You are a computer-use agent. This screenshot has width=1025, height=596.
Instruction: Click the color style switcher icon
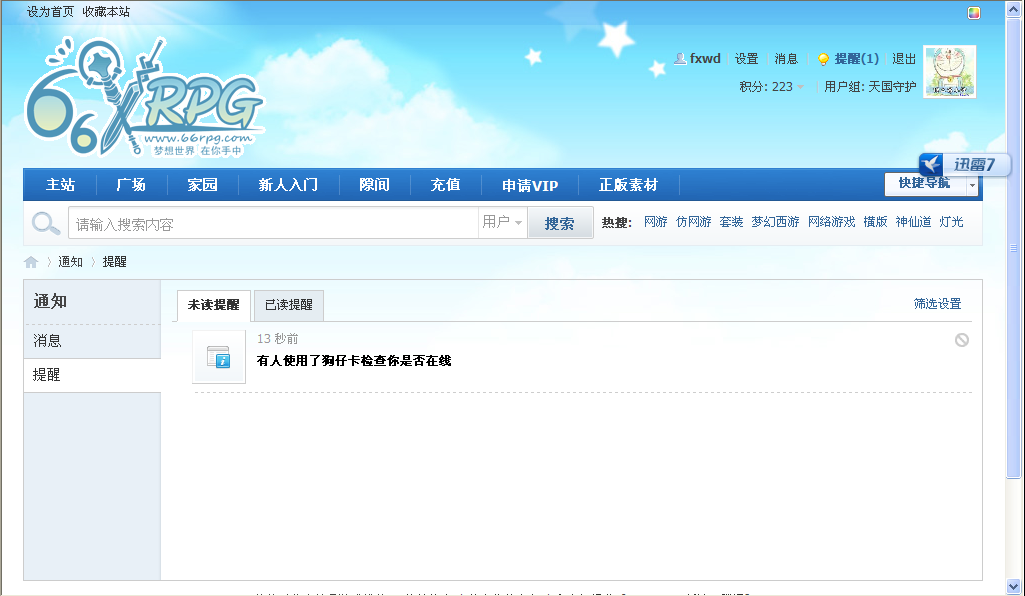(x=974, y=13)
